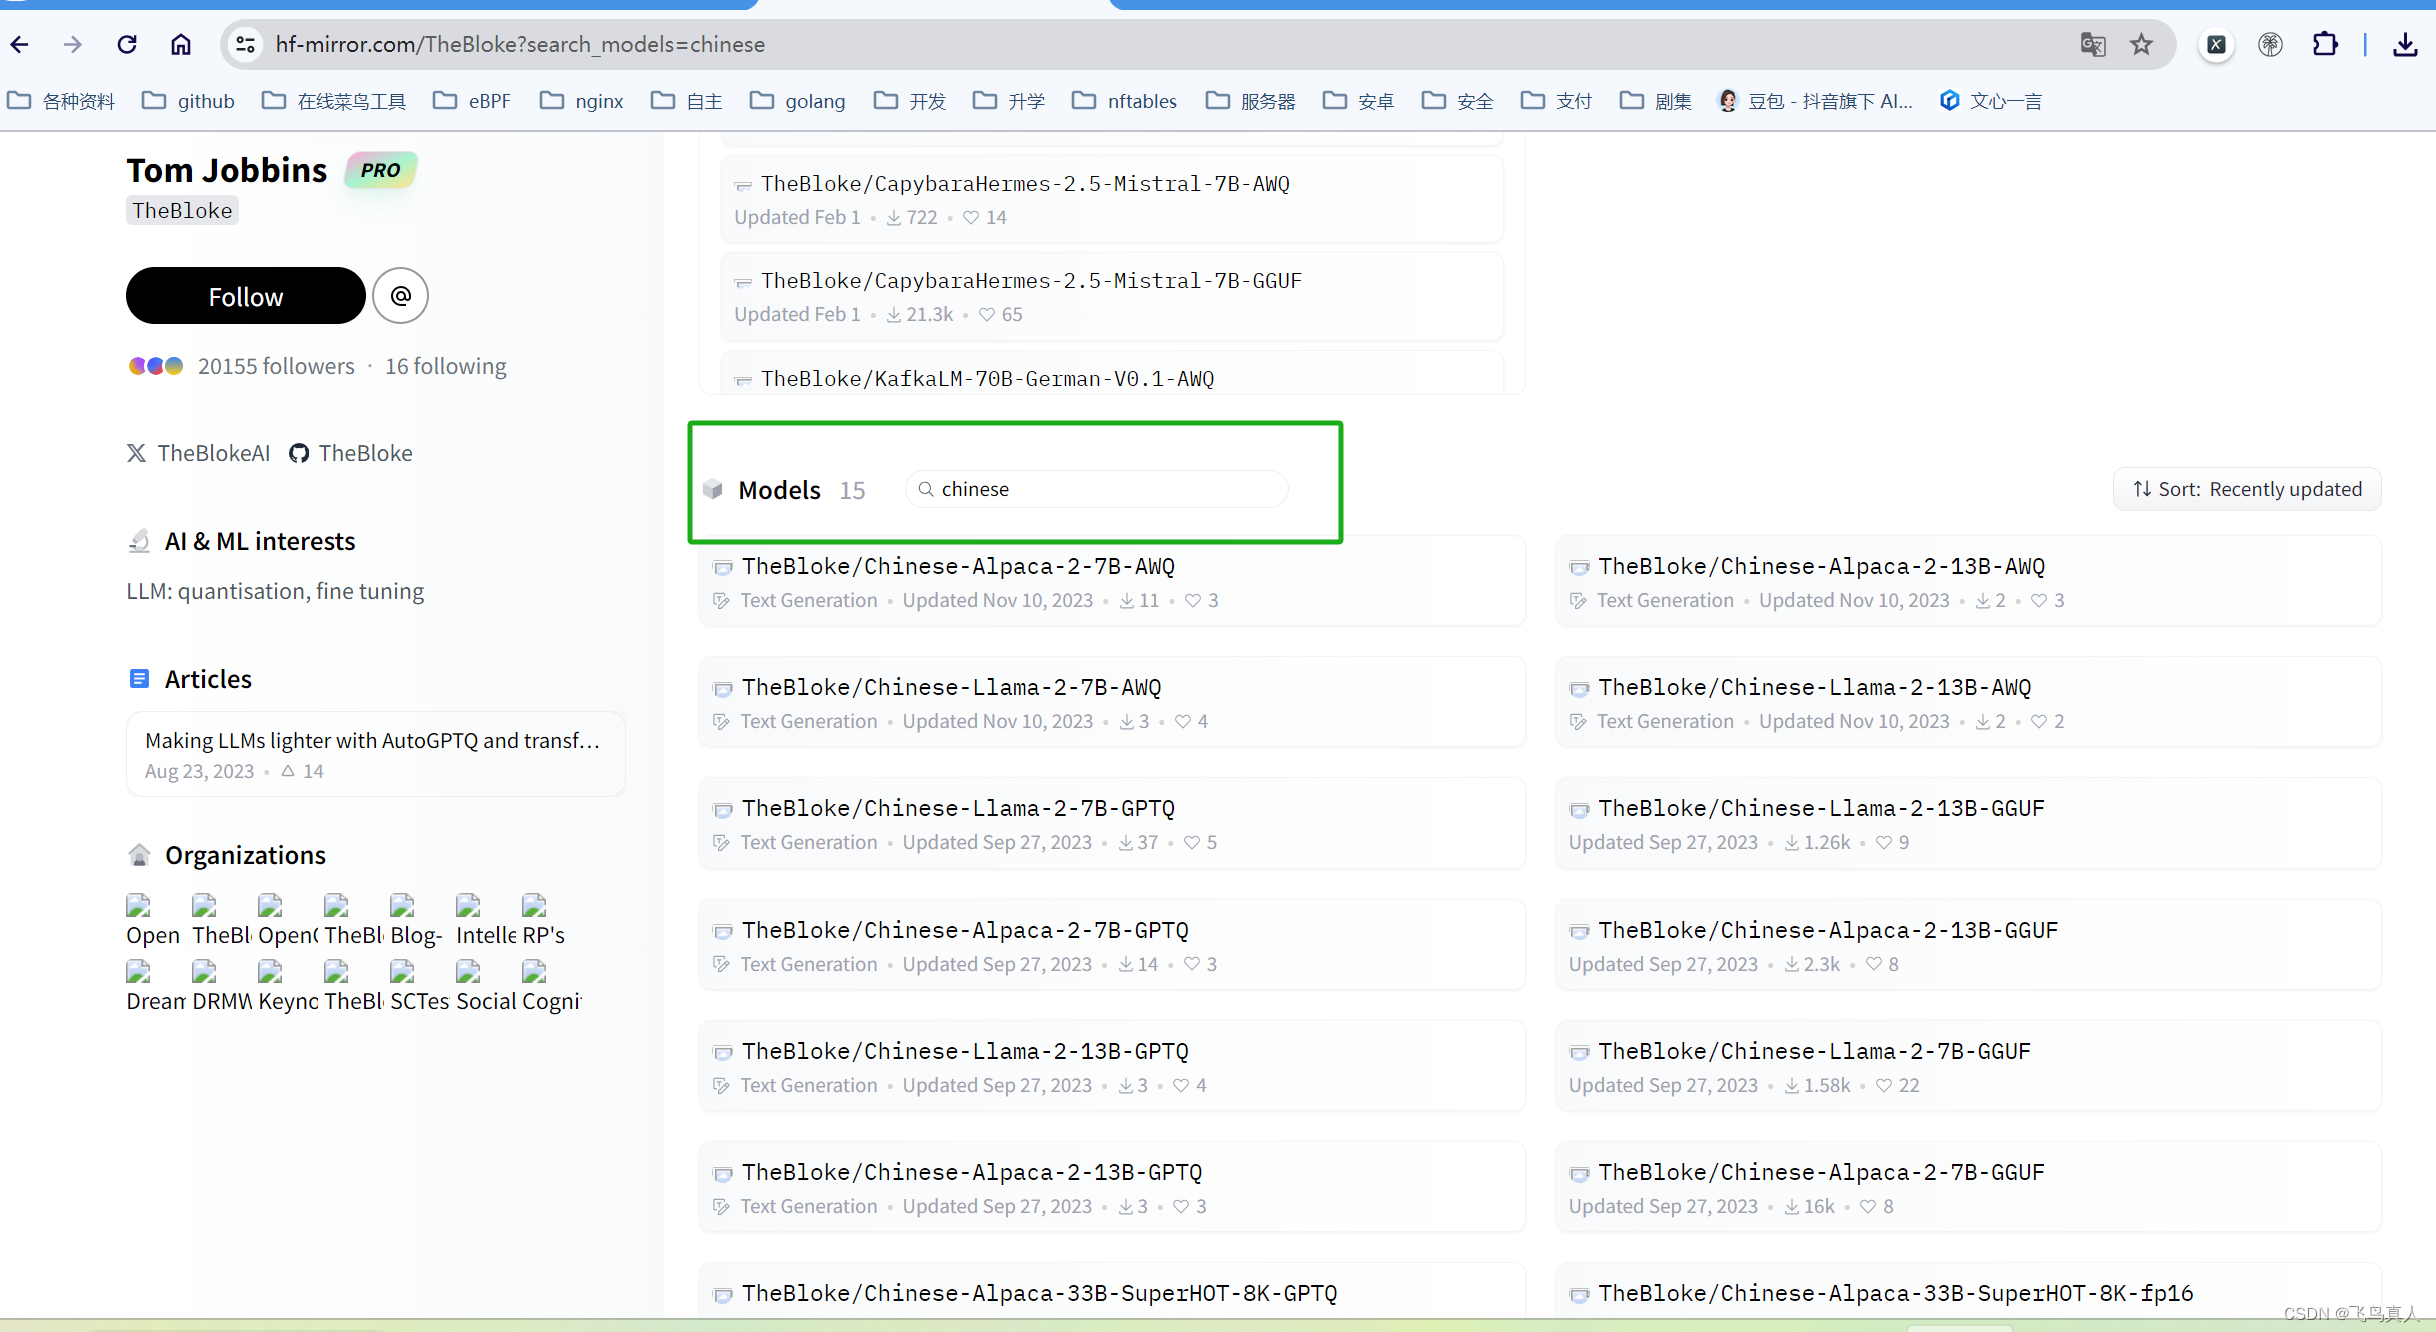Bookmark page with star icon
Screen dimensions: 2436x1332
2141,44
